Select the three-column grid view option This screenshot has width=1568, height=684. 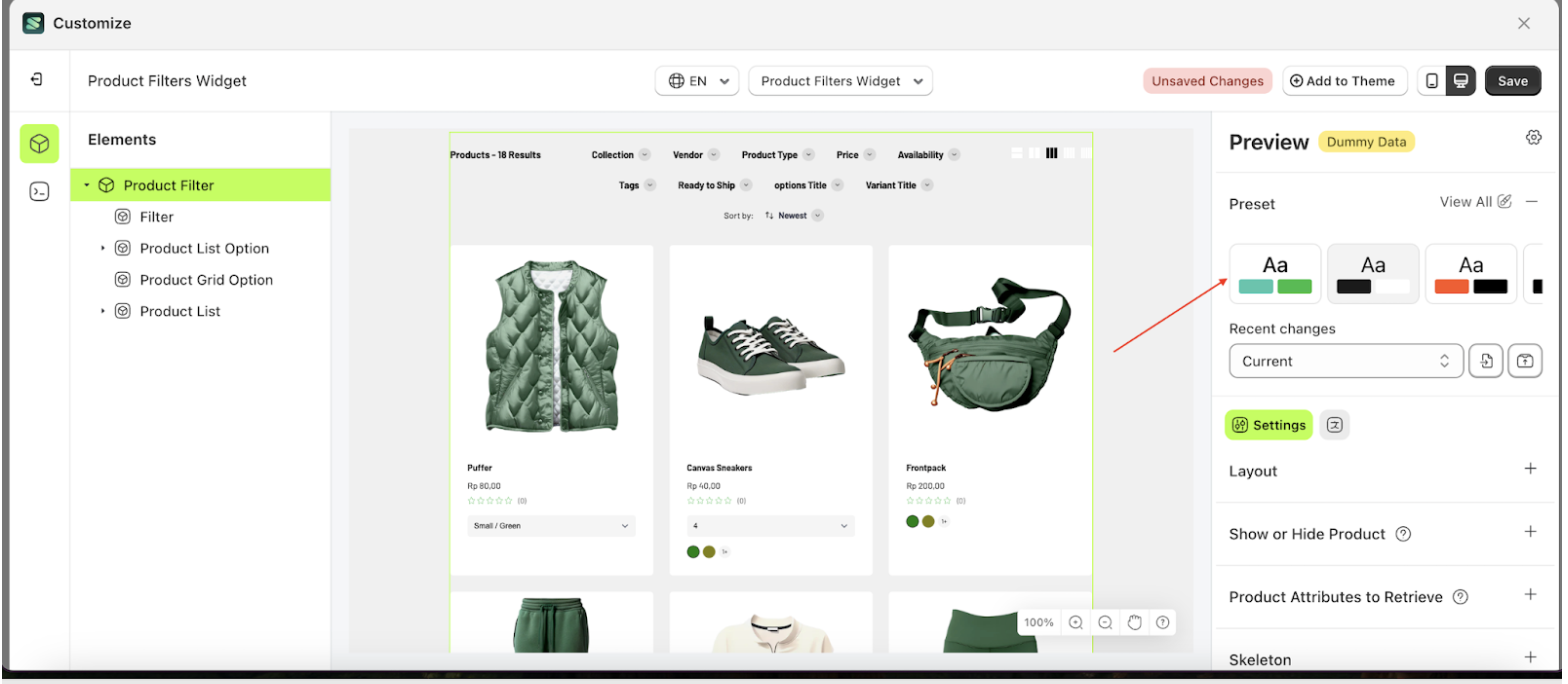tap(1051, 153)
